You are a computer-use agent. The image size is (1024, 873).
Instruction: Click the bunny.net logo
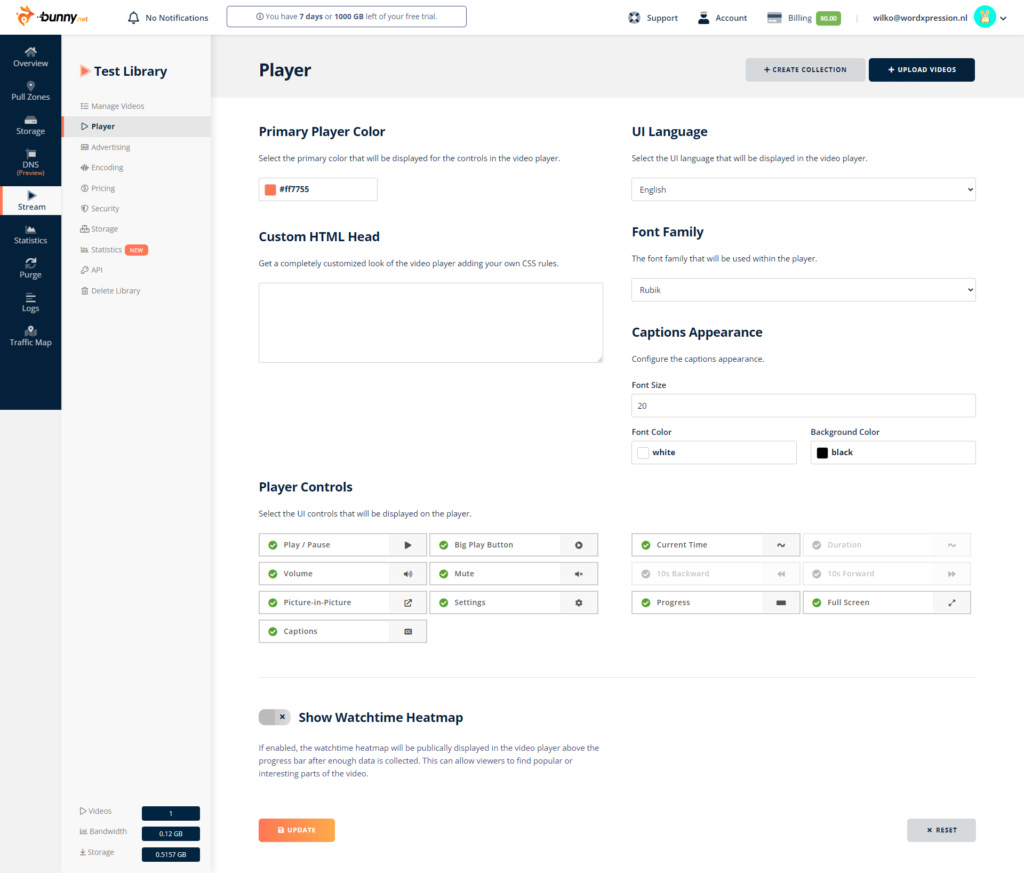[52, 16]
